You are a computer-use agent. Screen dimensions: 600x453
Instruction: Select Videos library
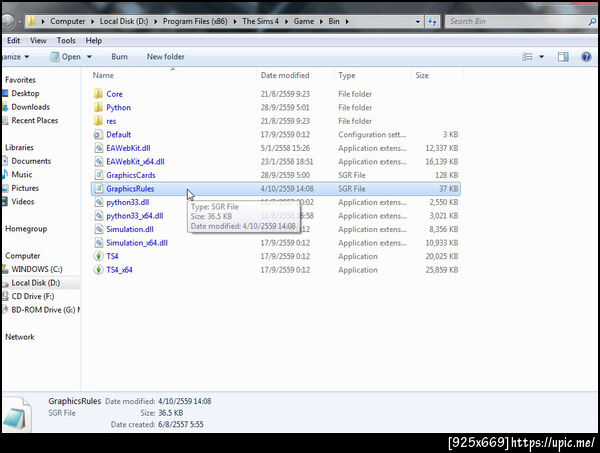(x=23, y=202)
